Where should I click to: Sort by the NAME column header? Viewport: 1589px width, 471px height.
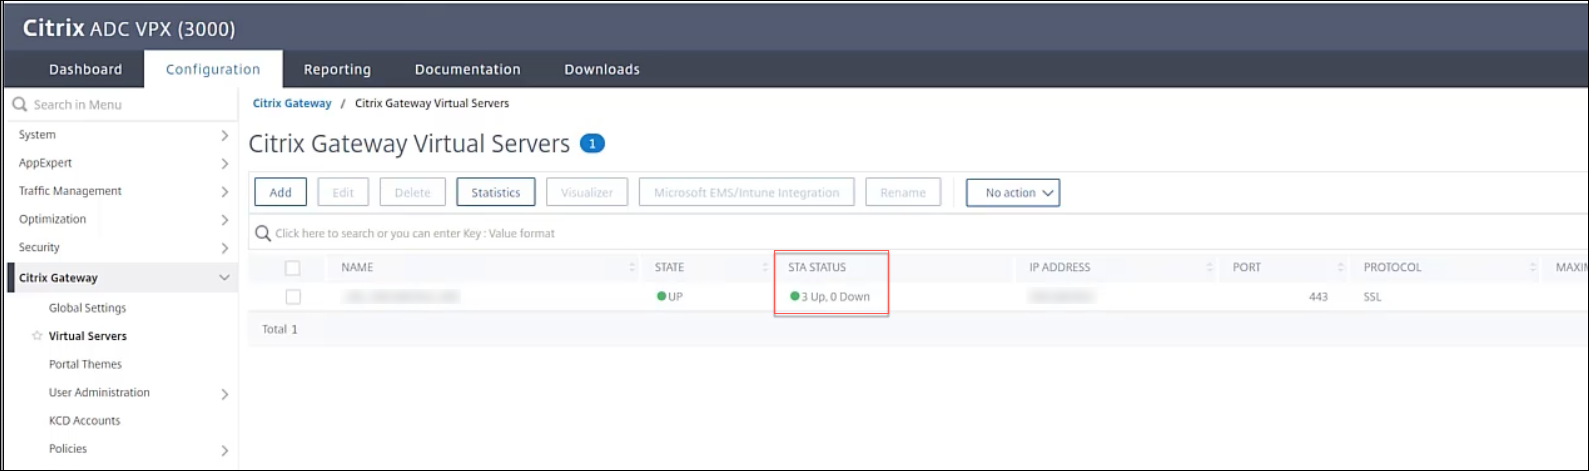coord(357,268)
